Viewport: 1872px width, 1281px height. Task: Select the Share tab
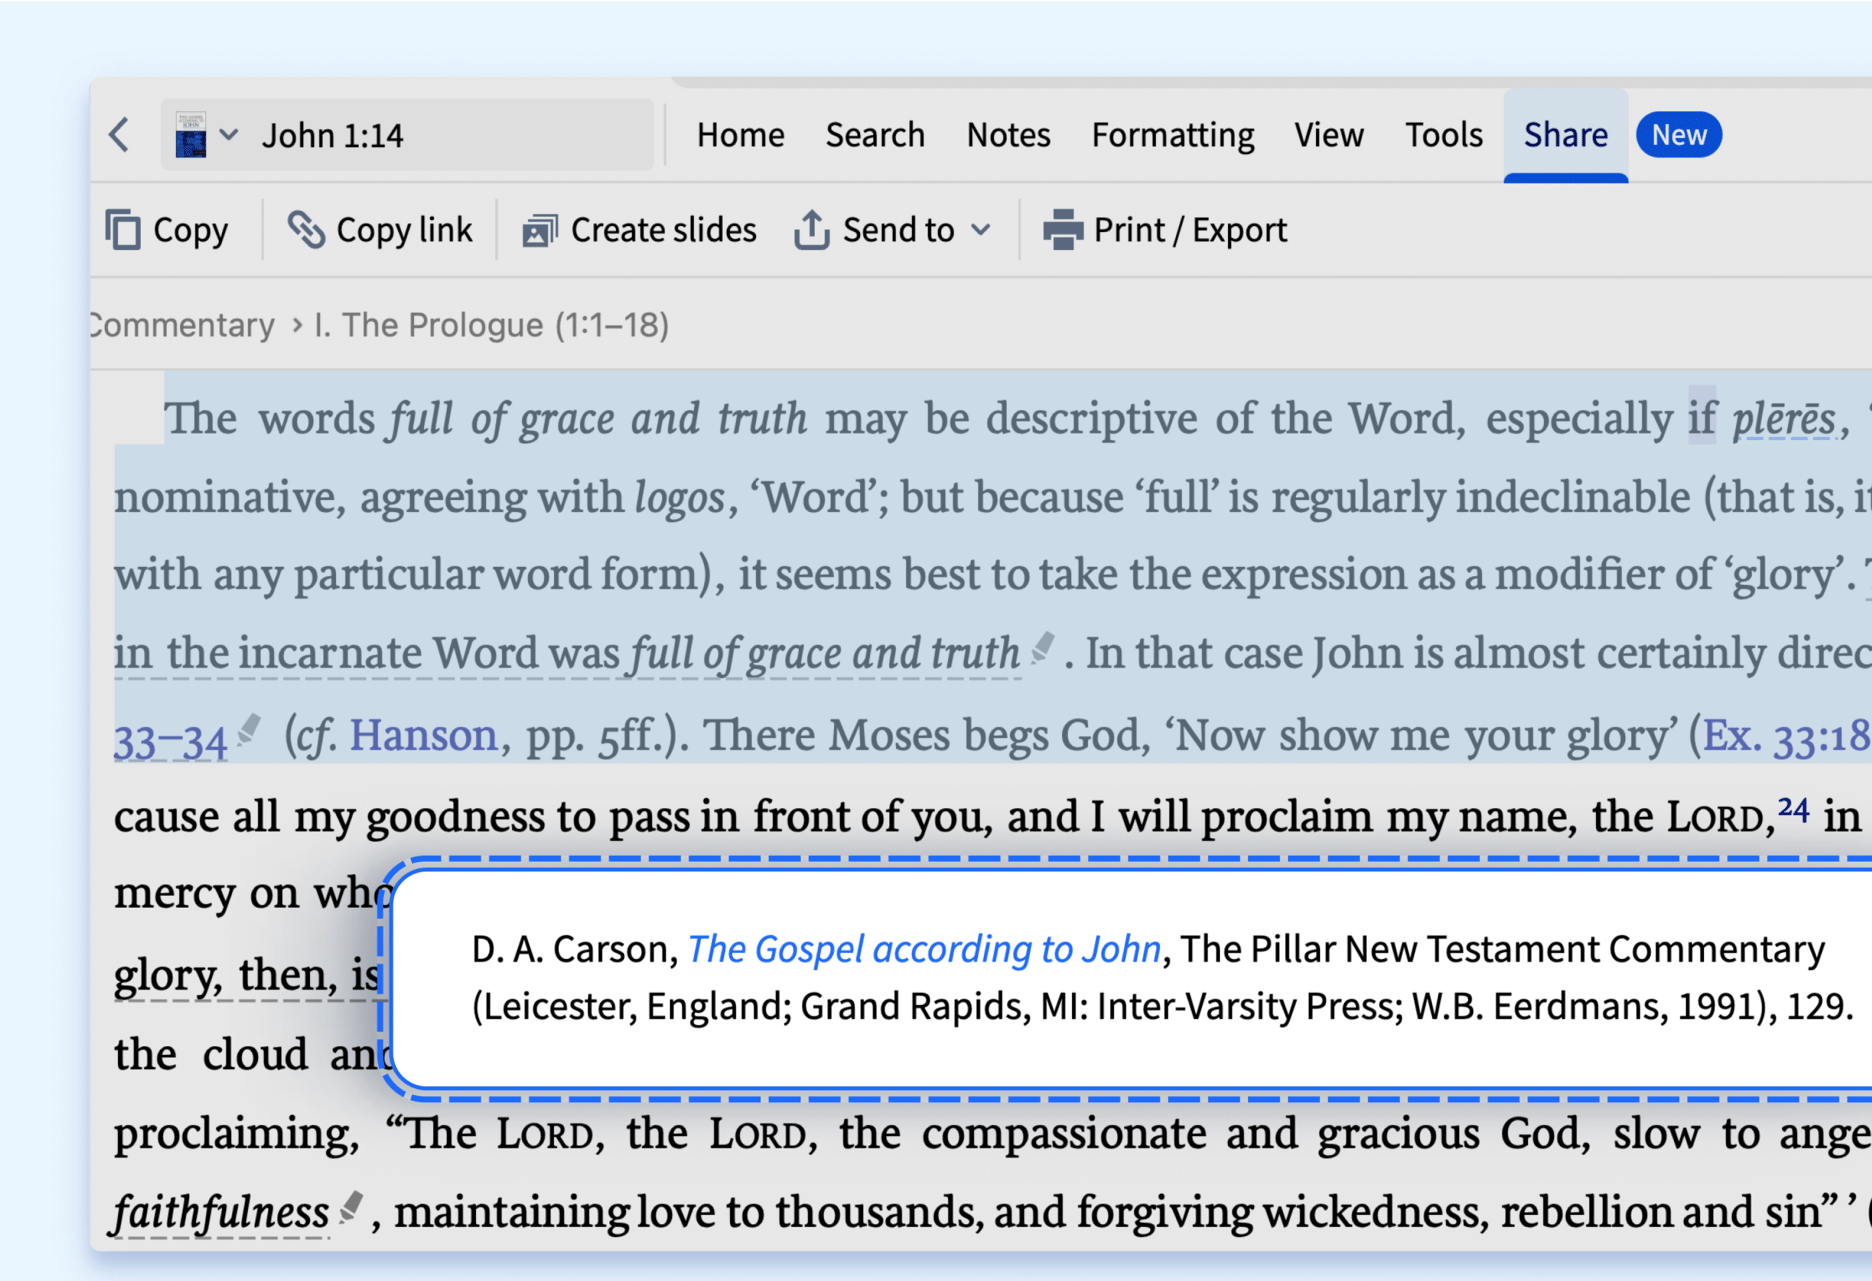coord(1565,135)
